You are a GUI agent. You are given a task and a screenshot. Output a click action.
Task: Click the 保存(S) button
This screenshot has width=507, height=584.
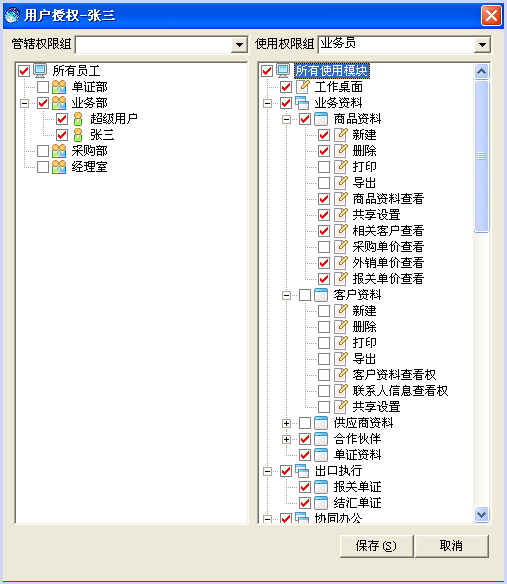376,546
